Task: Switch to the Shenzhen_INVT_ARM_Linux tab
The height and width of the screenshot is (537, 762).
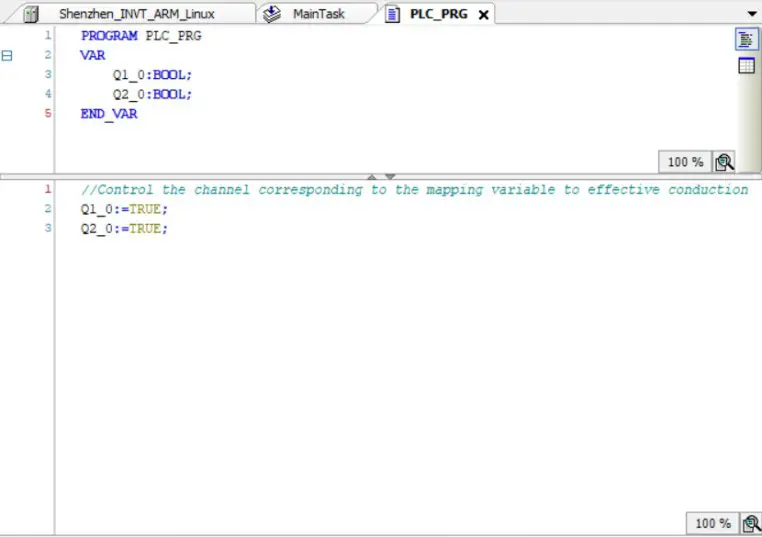Action: pyautogui.click(x=136, y=14)
